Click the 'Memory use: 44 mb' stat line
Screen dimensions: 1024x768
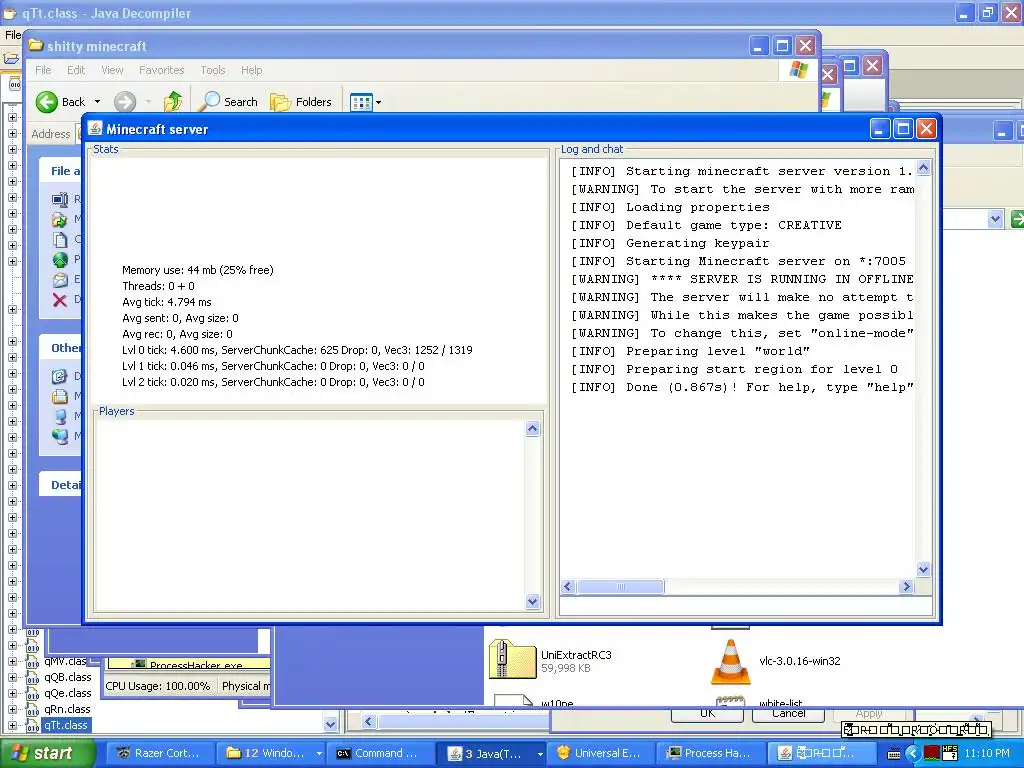198,270
